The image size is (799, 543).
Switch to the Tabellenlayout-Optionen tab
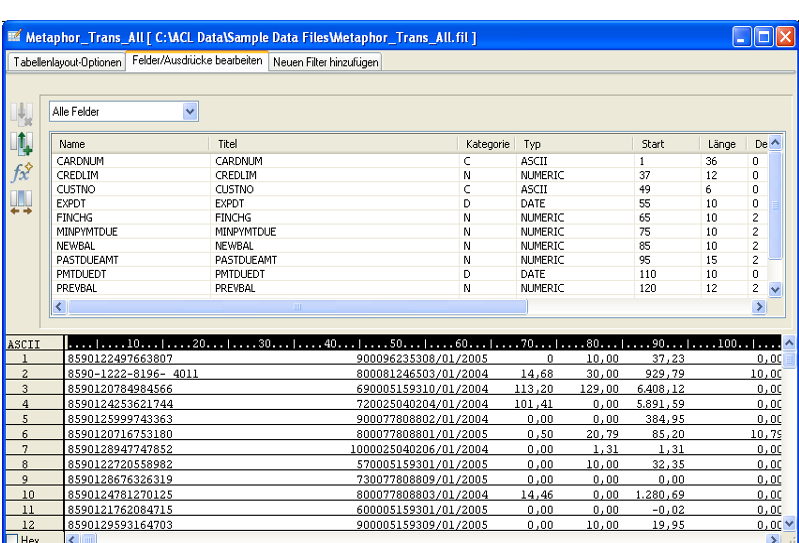pyautogui.click(x=68, y=62)
